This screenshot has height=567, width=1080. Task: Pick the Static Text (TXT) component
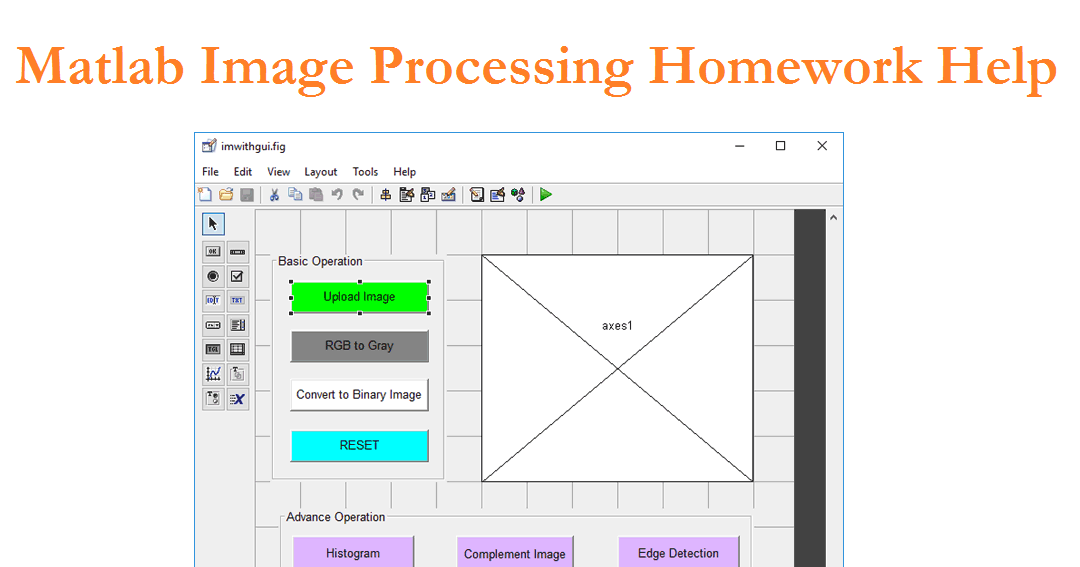coord(238,300)
